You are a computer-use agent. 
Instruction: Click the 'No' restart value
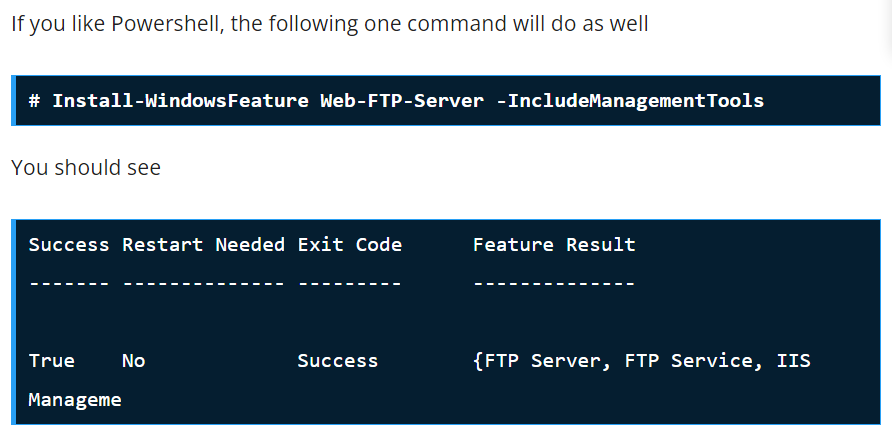(x=133, y=361)
